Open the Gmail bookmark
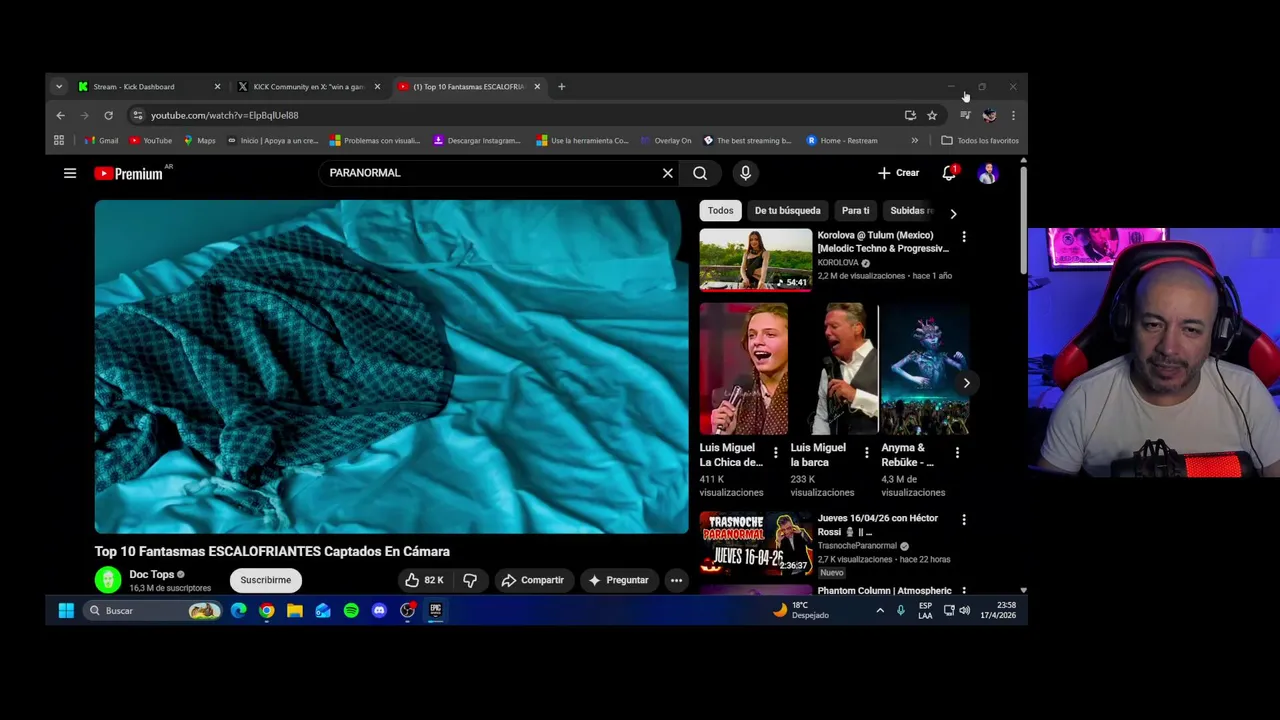 point(102,141)
